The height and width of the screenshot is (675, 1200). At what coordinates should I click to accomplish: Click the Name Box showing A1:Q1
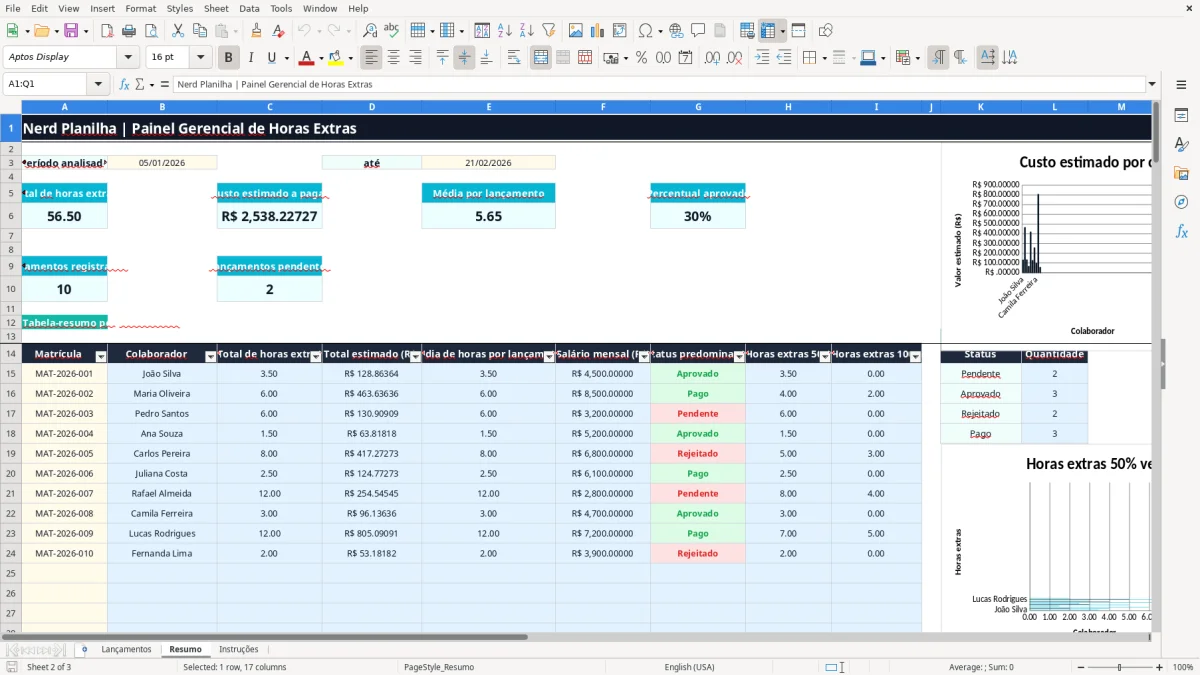pos(46,84)
